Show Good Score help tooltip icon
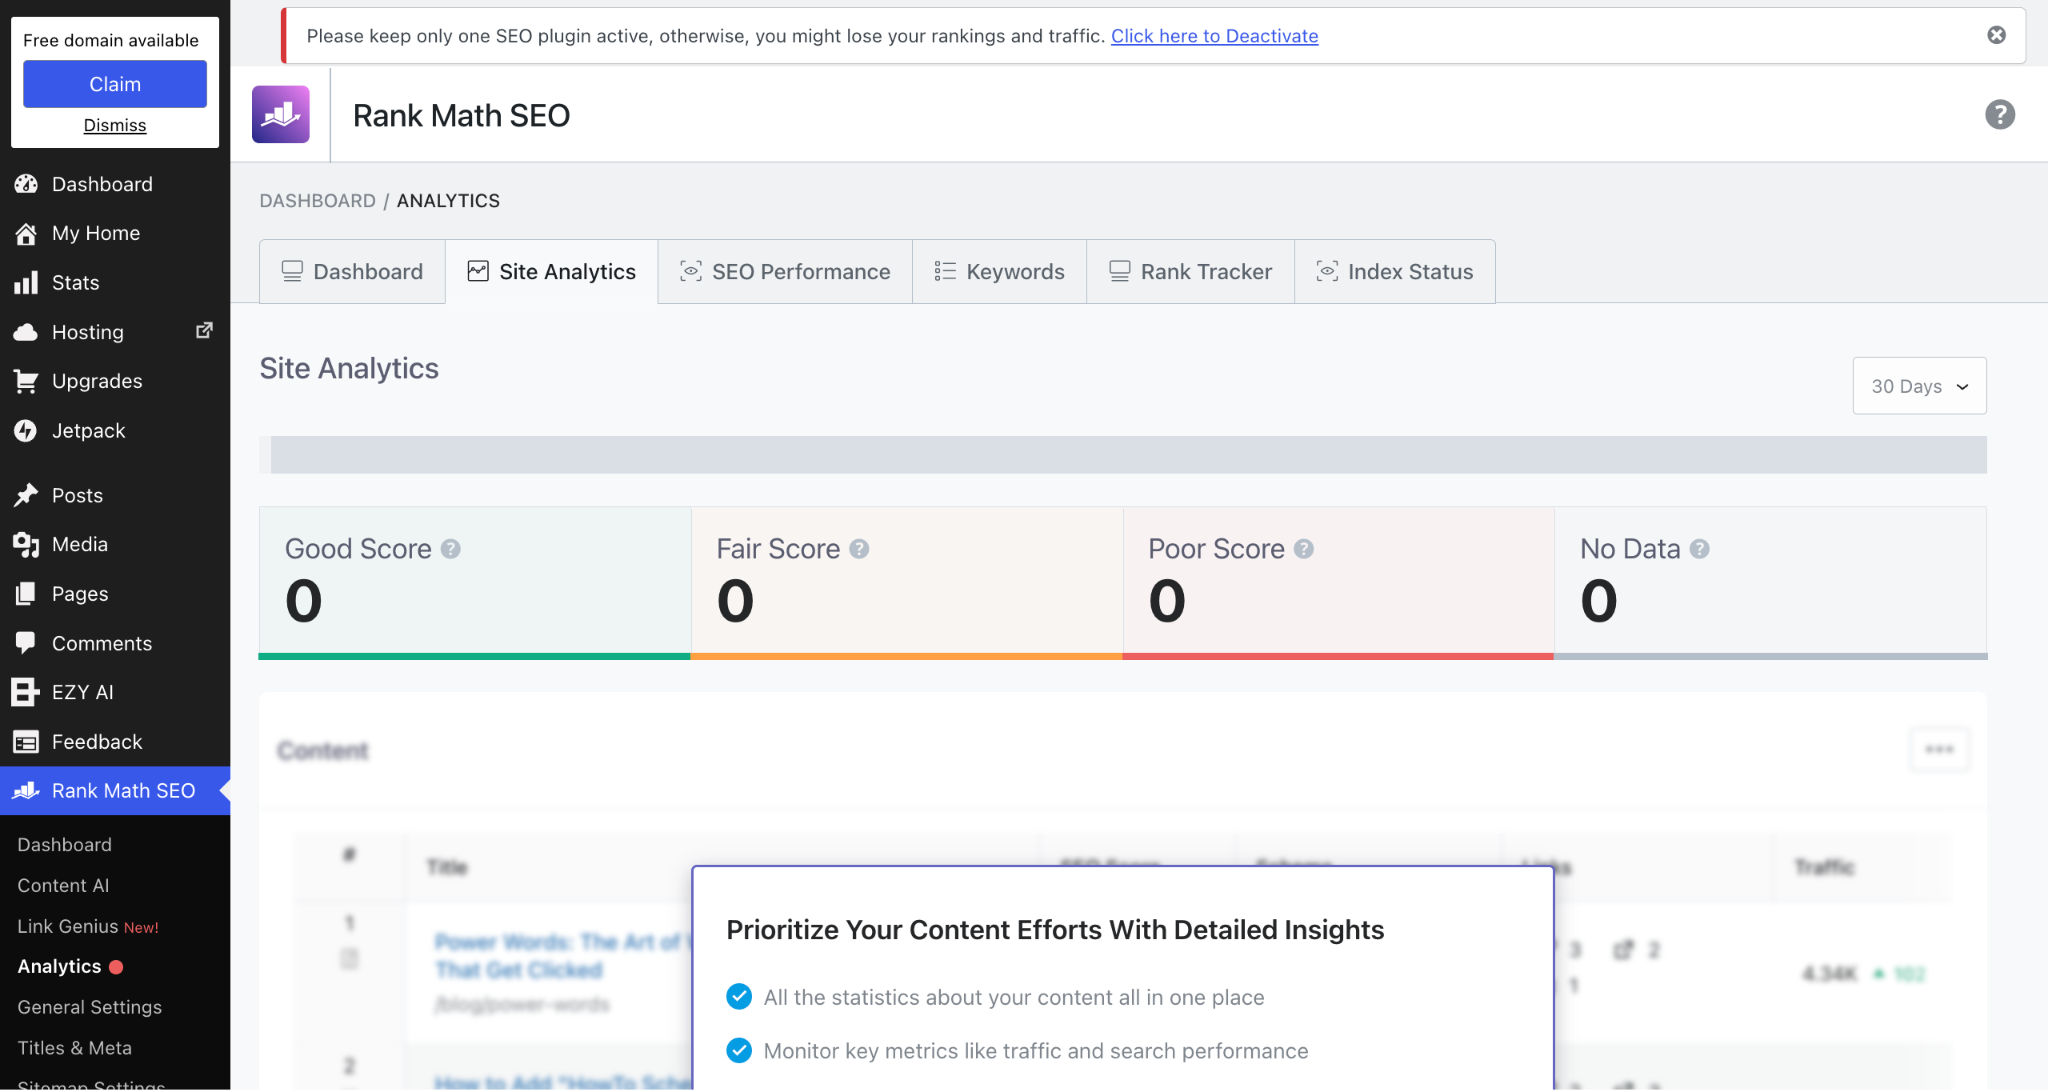The height and width of the screenshot is (1090, 2048). click(x=451, y=549)
